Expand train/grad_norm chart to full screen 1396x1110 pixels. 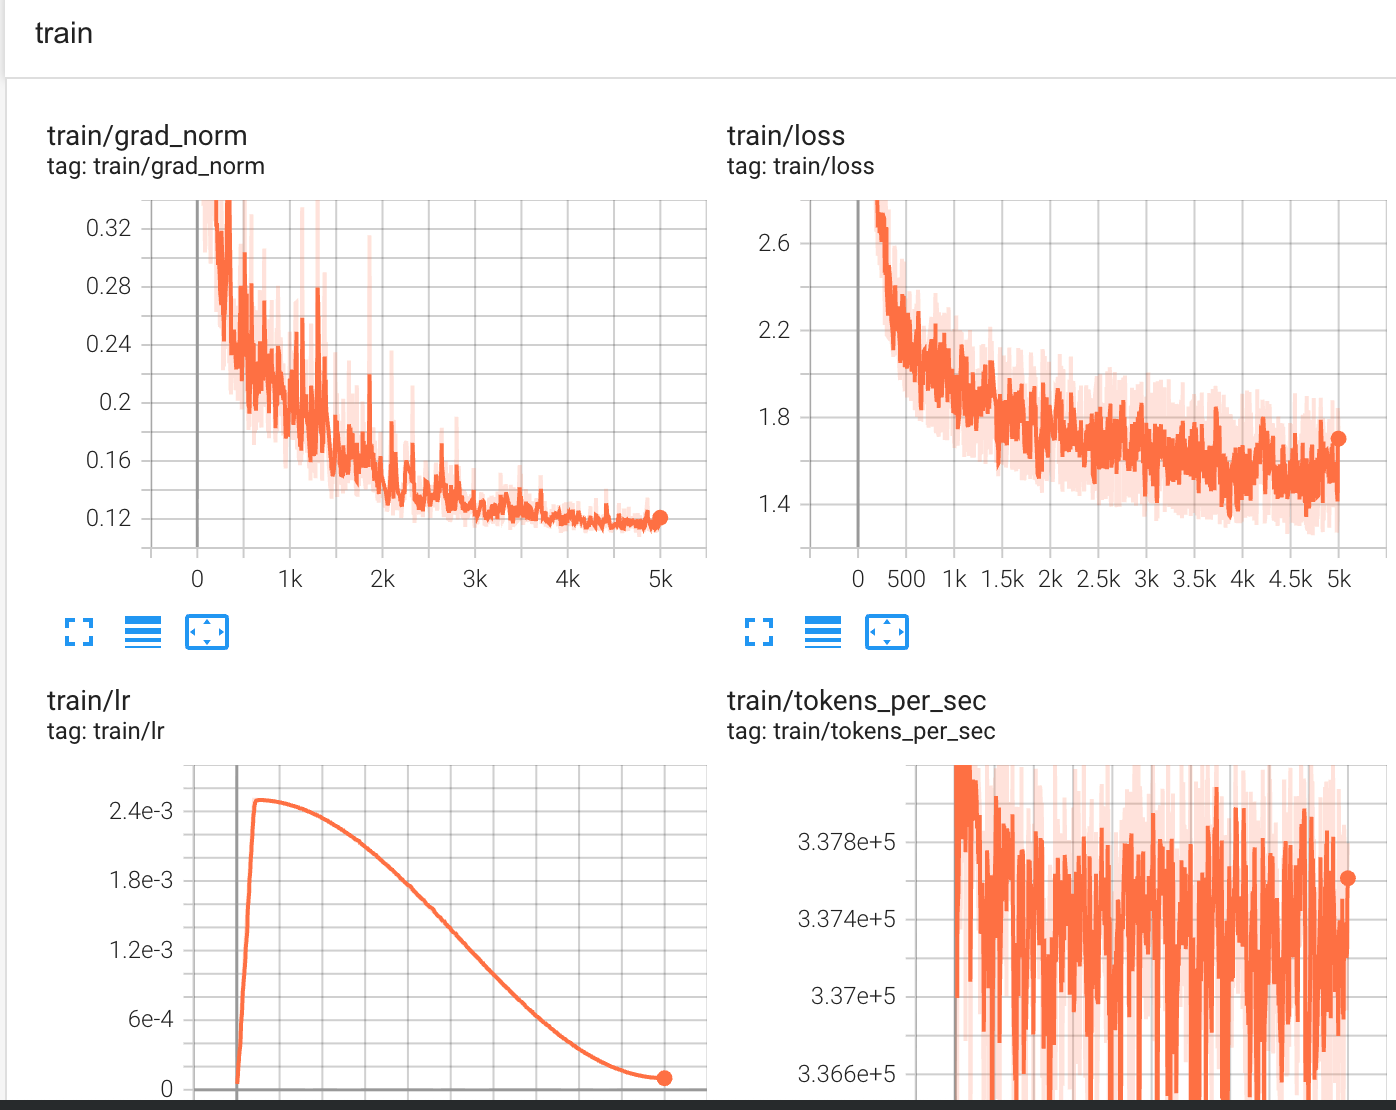coord(78,631)
